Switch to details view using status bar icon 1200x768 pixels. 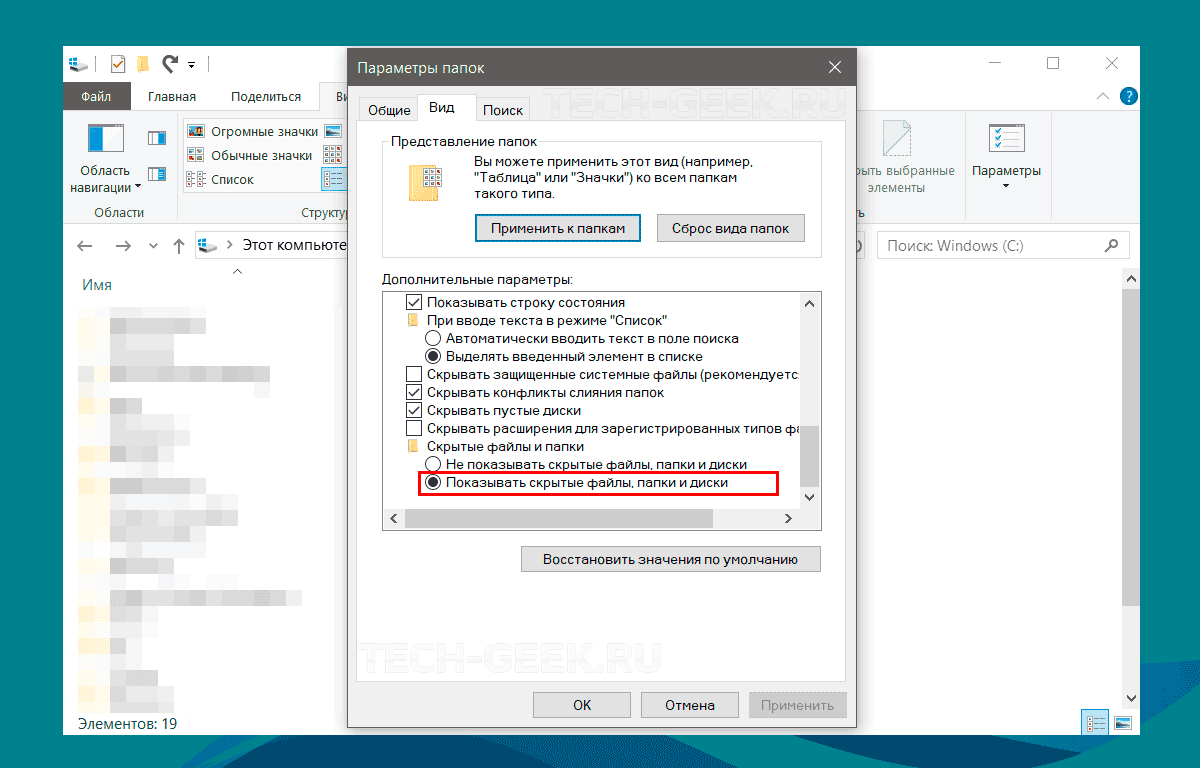pyautogui.click(x=1096, y=722)
